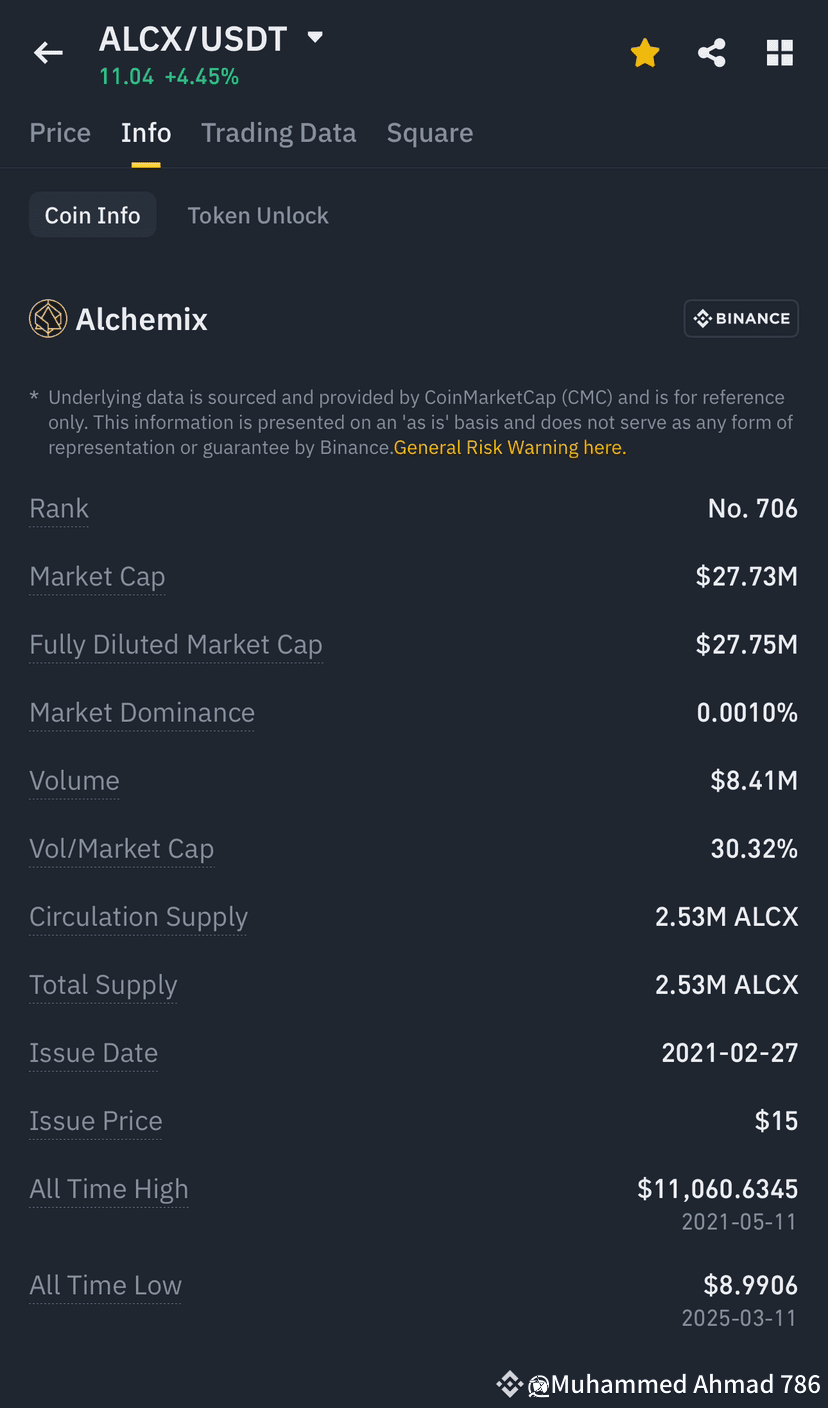The height and width of the screenshot is (1408, 828).
Task: Switch to the Price tab
Action: tap(60, 133)
